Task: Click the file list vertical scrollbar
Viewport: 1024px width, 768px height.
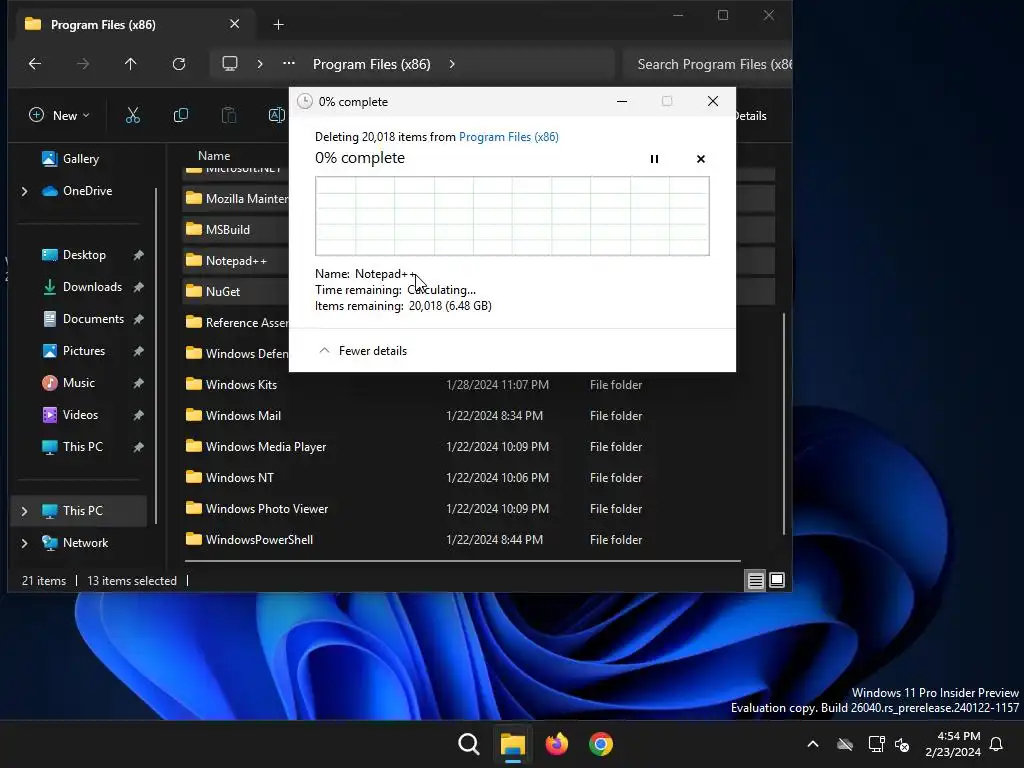Action: coord(784,424)
